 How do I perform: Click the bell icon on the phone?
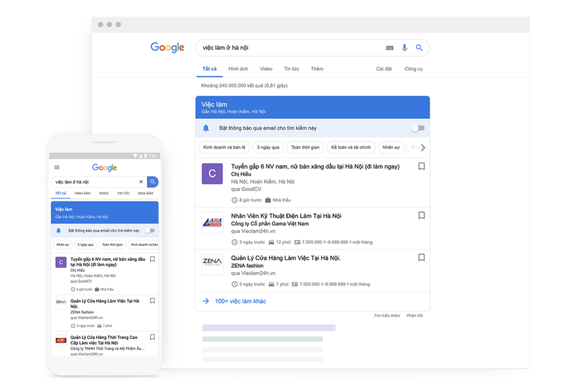point(58,231)
